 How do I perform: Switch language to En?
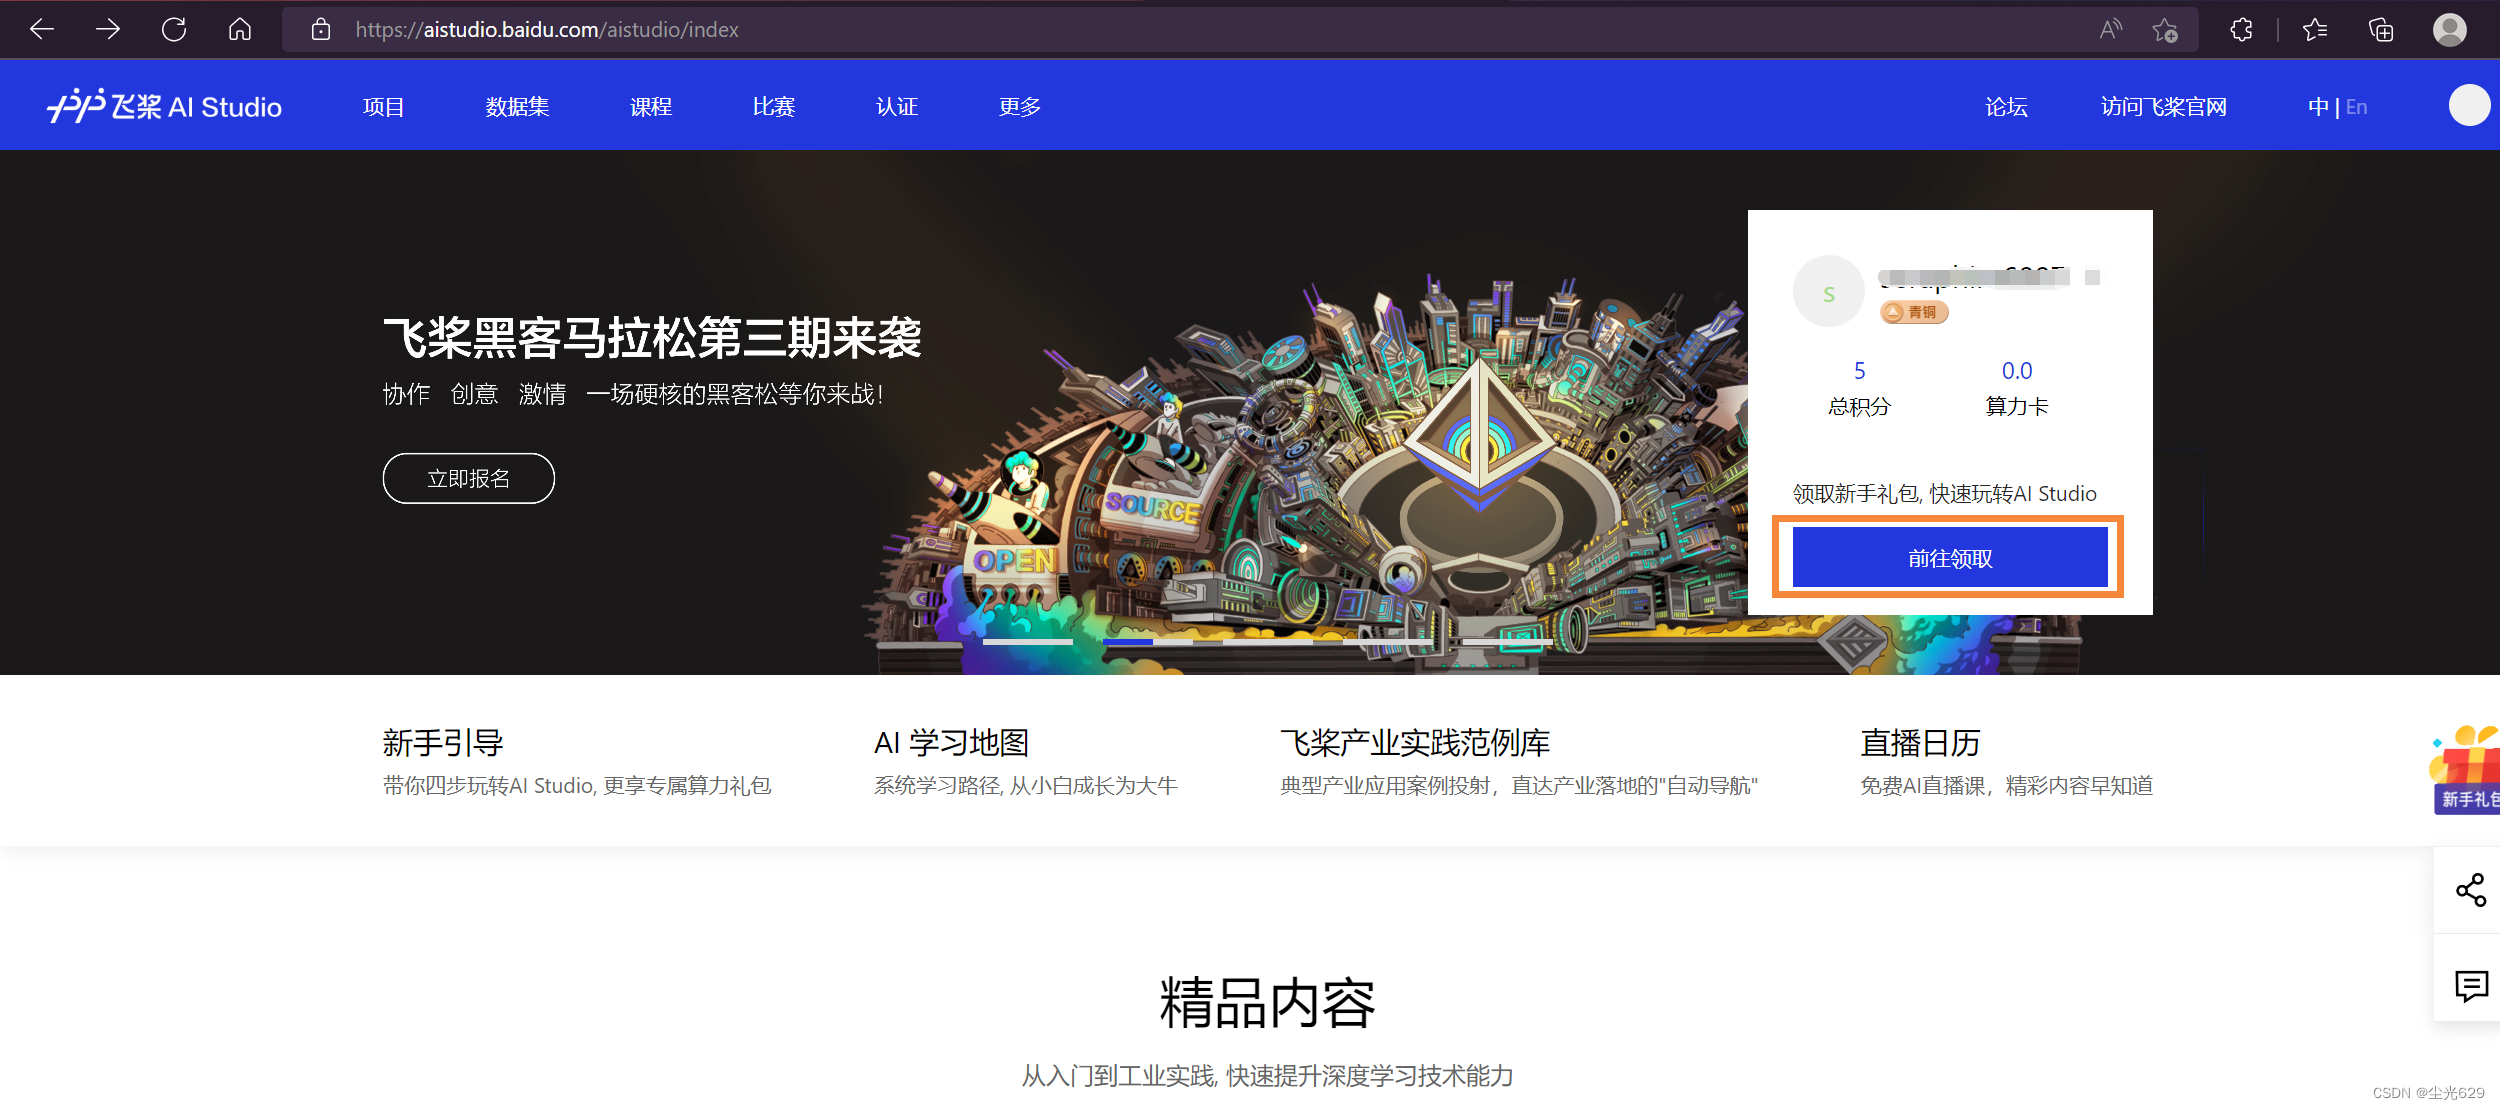coord(2357,107)
